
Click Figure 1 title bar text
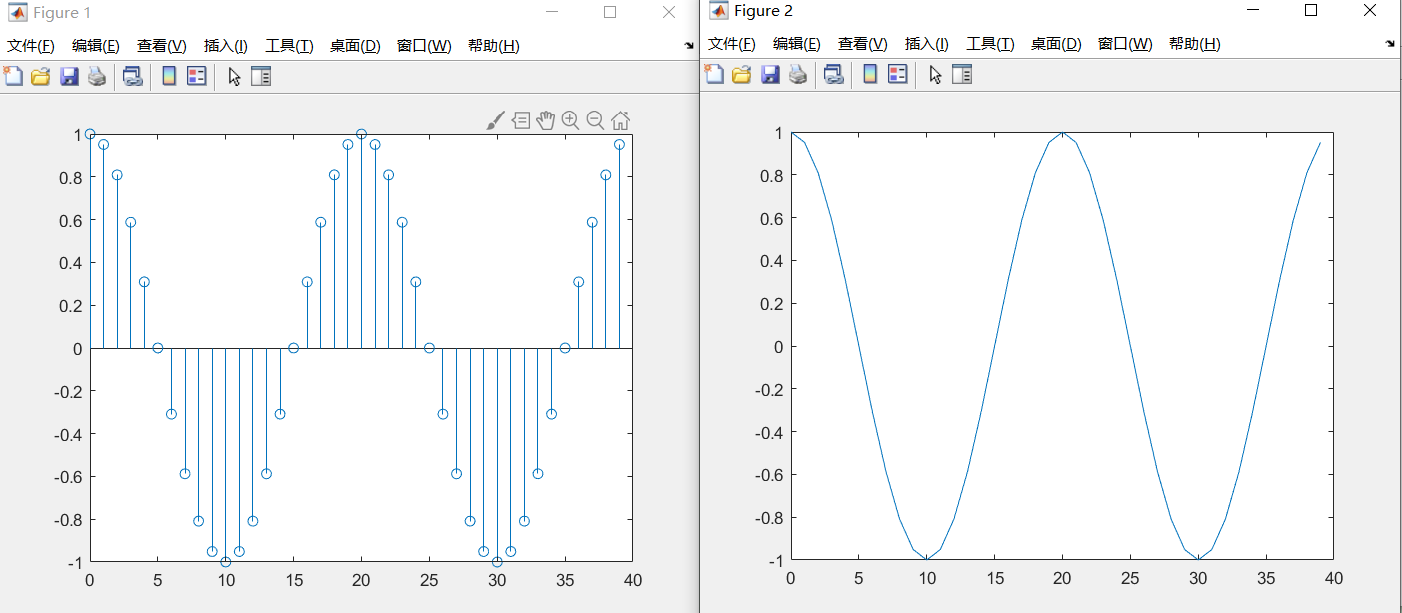[62, 13]
